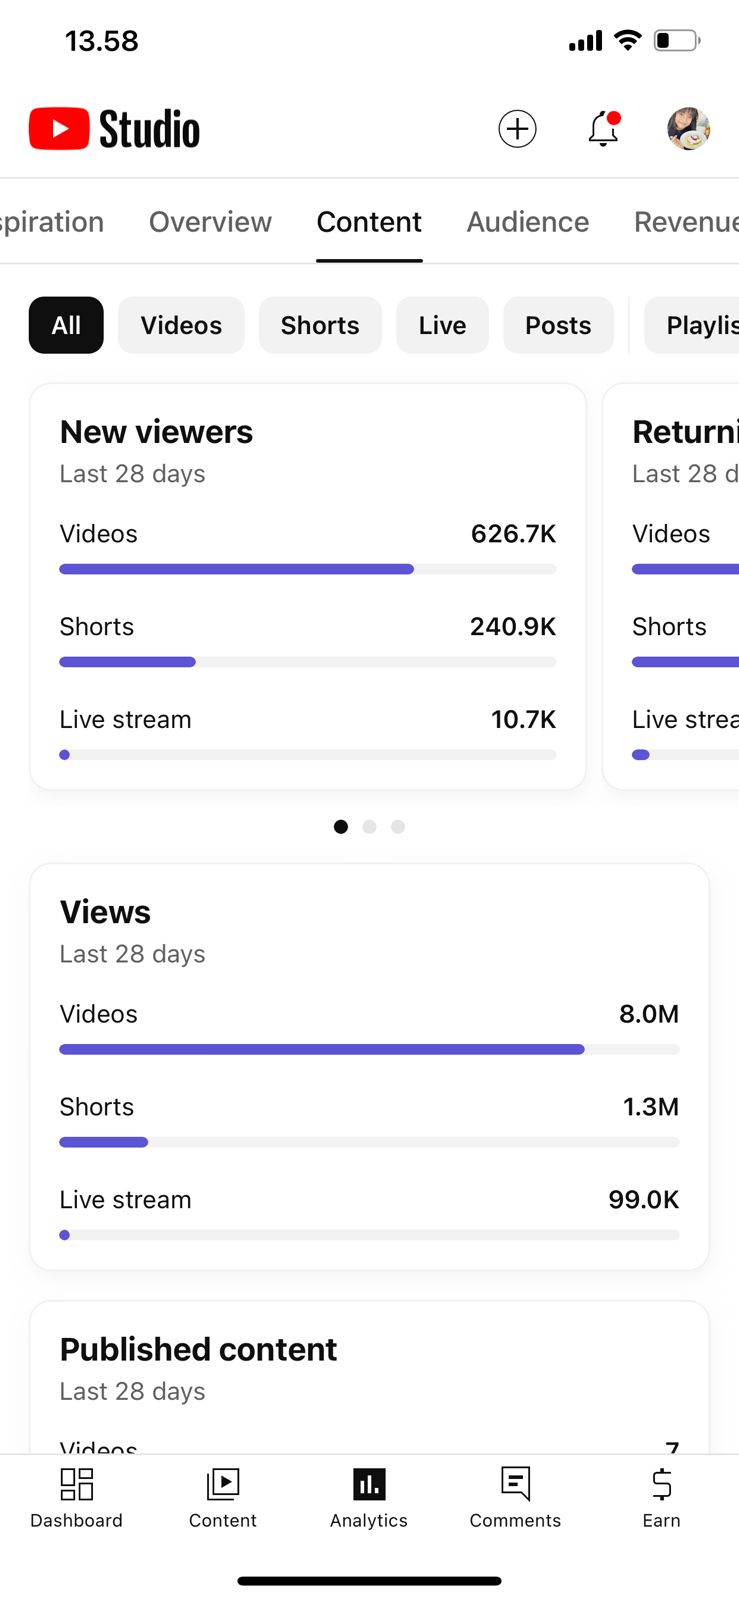The image size is (739, 1600).
Task: Tap the YouTube Studio logo
Action: coord(114,129)
